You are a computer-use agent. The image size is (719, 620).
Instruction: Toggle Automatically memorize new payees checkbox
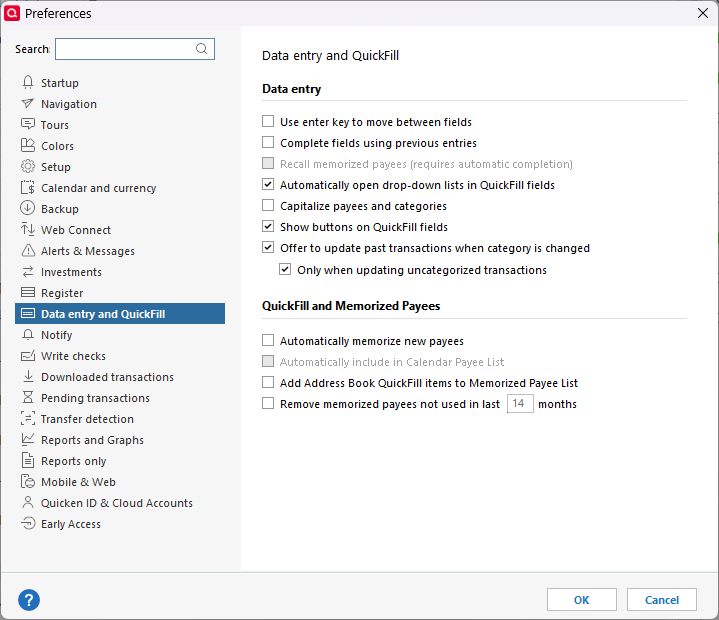pos(268,341)
